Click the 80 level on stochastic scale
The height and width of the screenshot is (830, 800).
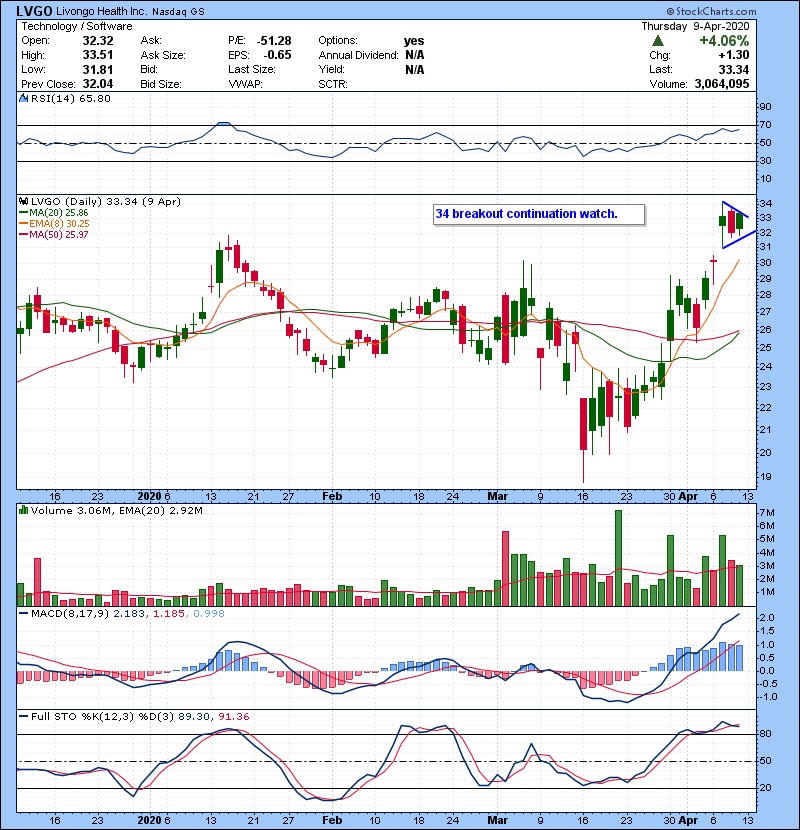[765, 734]
